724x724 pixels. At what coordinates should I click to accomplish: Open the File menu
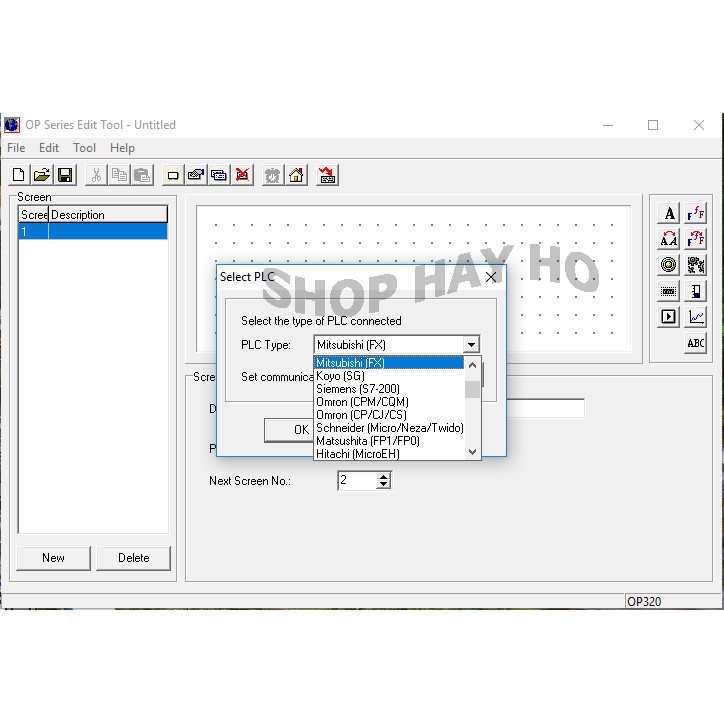click(16, 148)
